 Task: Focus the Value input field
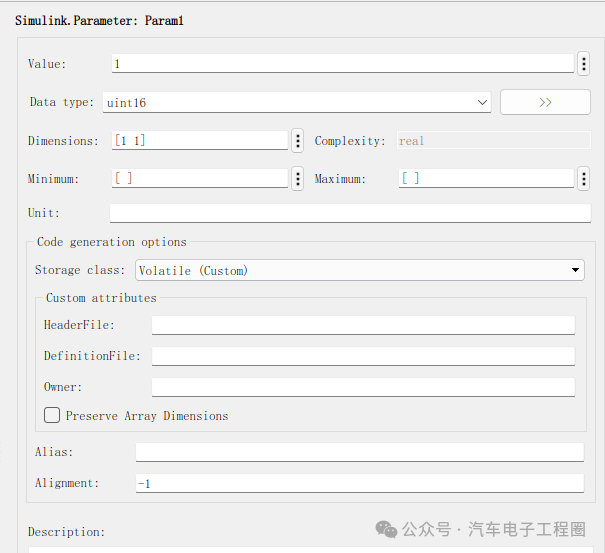(343, 64)
